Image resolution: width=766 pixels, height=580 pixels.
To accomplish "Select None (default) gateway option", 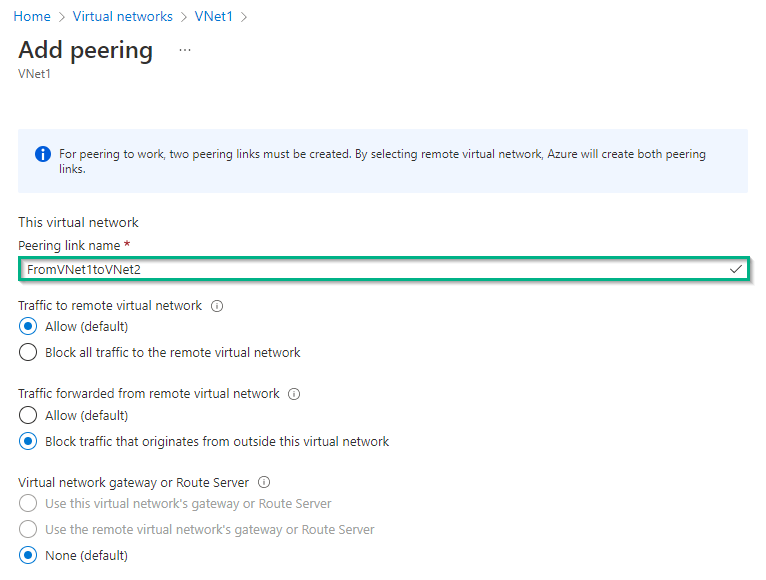I will pos(28,555).
